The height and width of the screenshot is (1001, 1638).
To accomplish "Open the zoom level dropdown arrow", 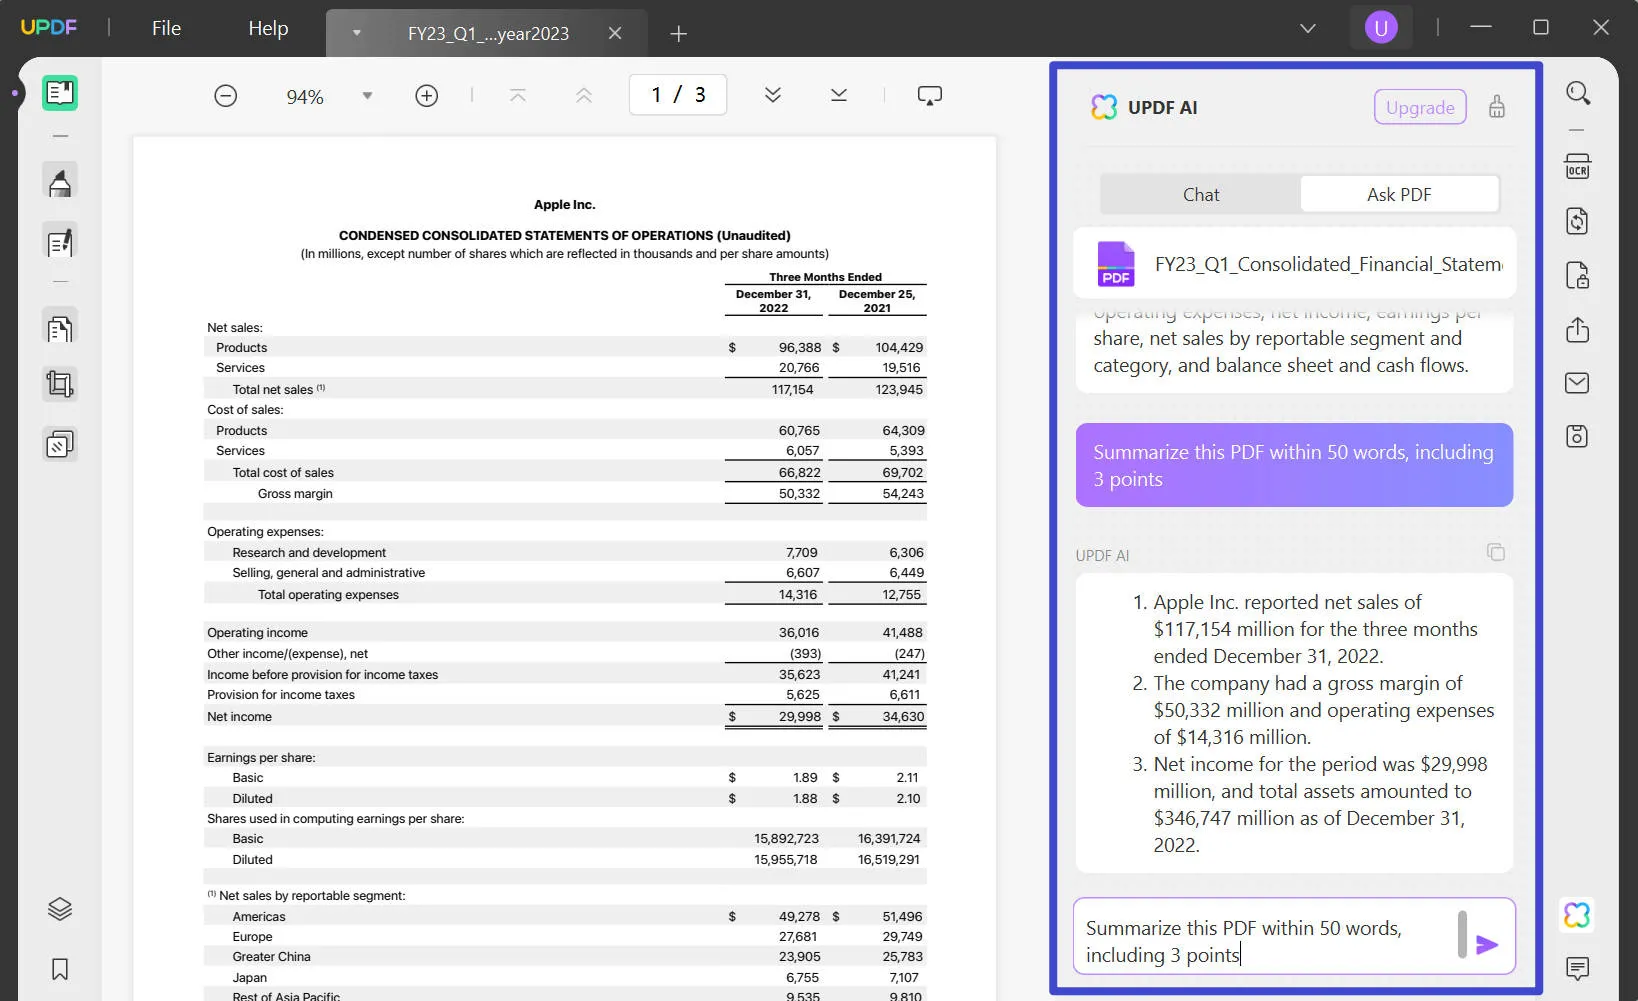I will 367,96.
